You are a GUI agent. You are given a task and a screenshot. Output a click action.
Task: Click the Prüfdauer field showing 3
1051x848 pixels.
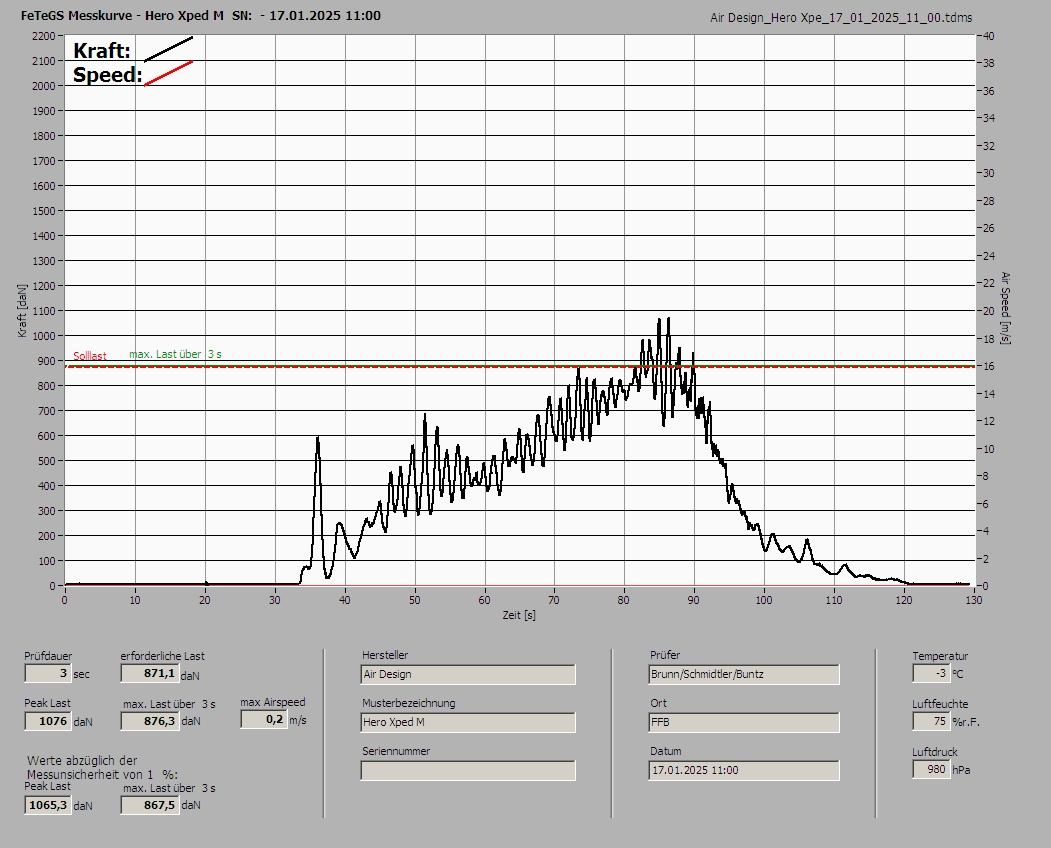click(x=48, y=673)
